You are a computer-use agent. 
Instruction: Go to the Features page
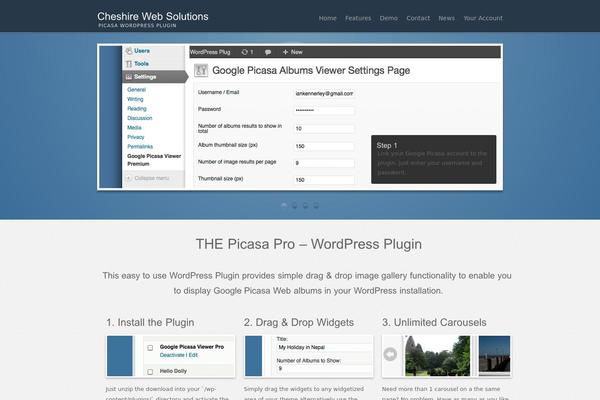tap(358, 18)
